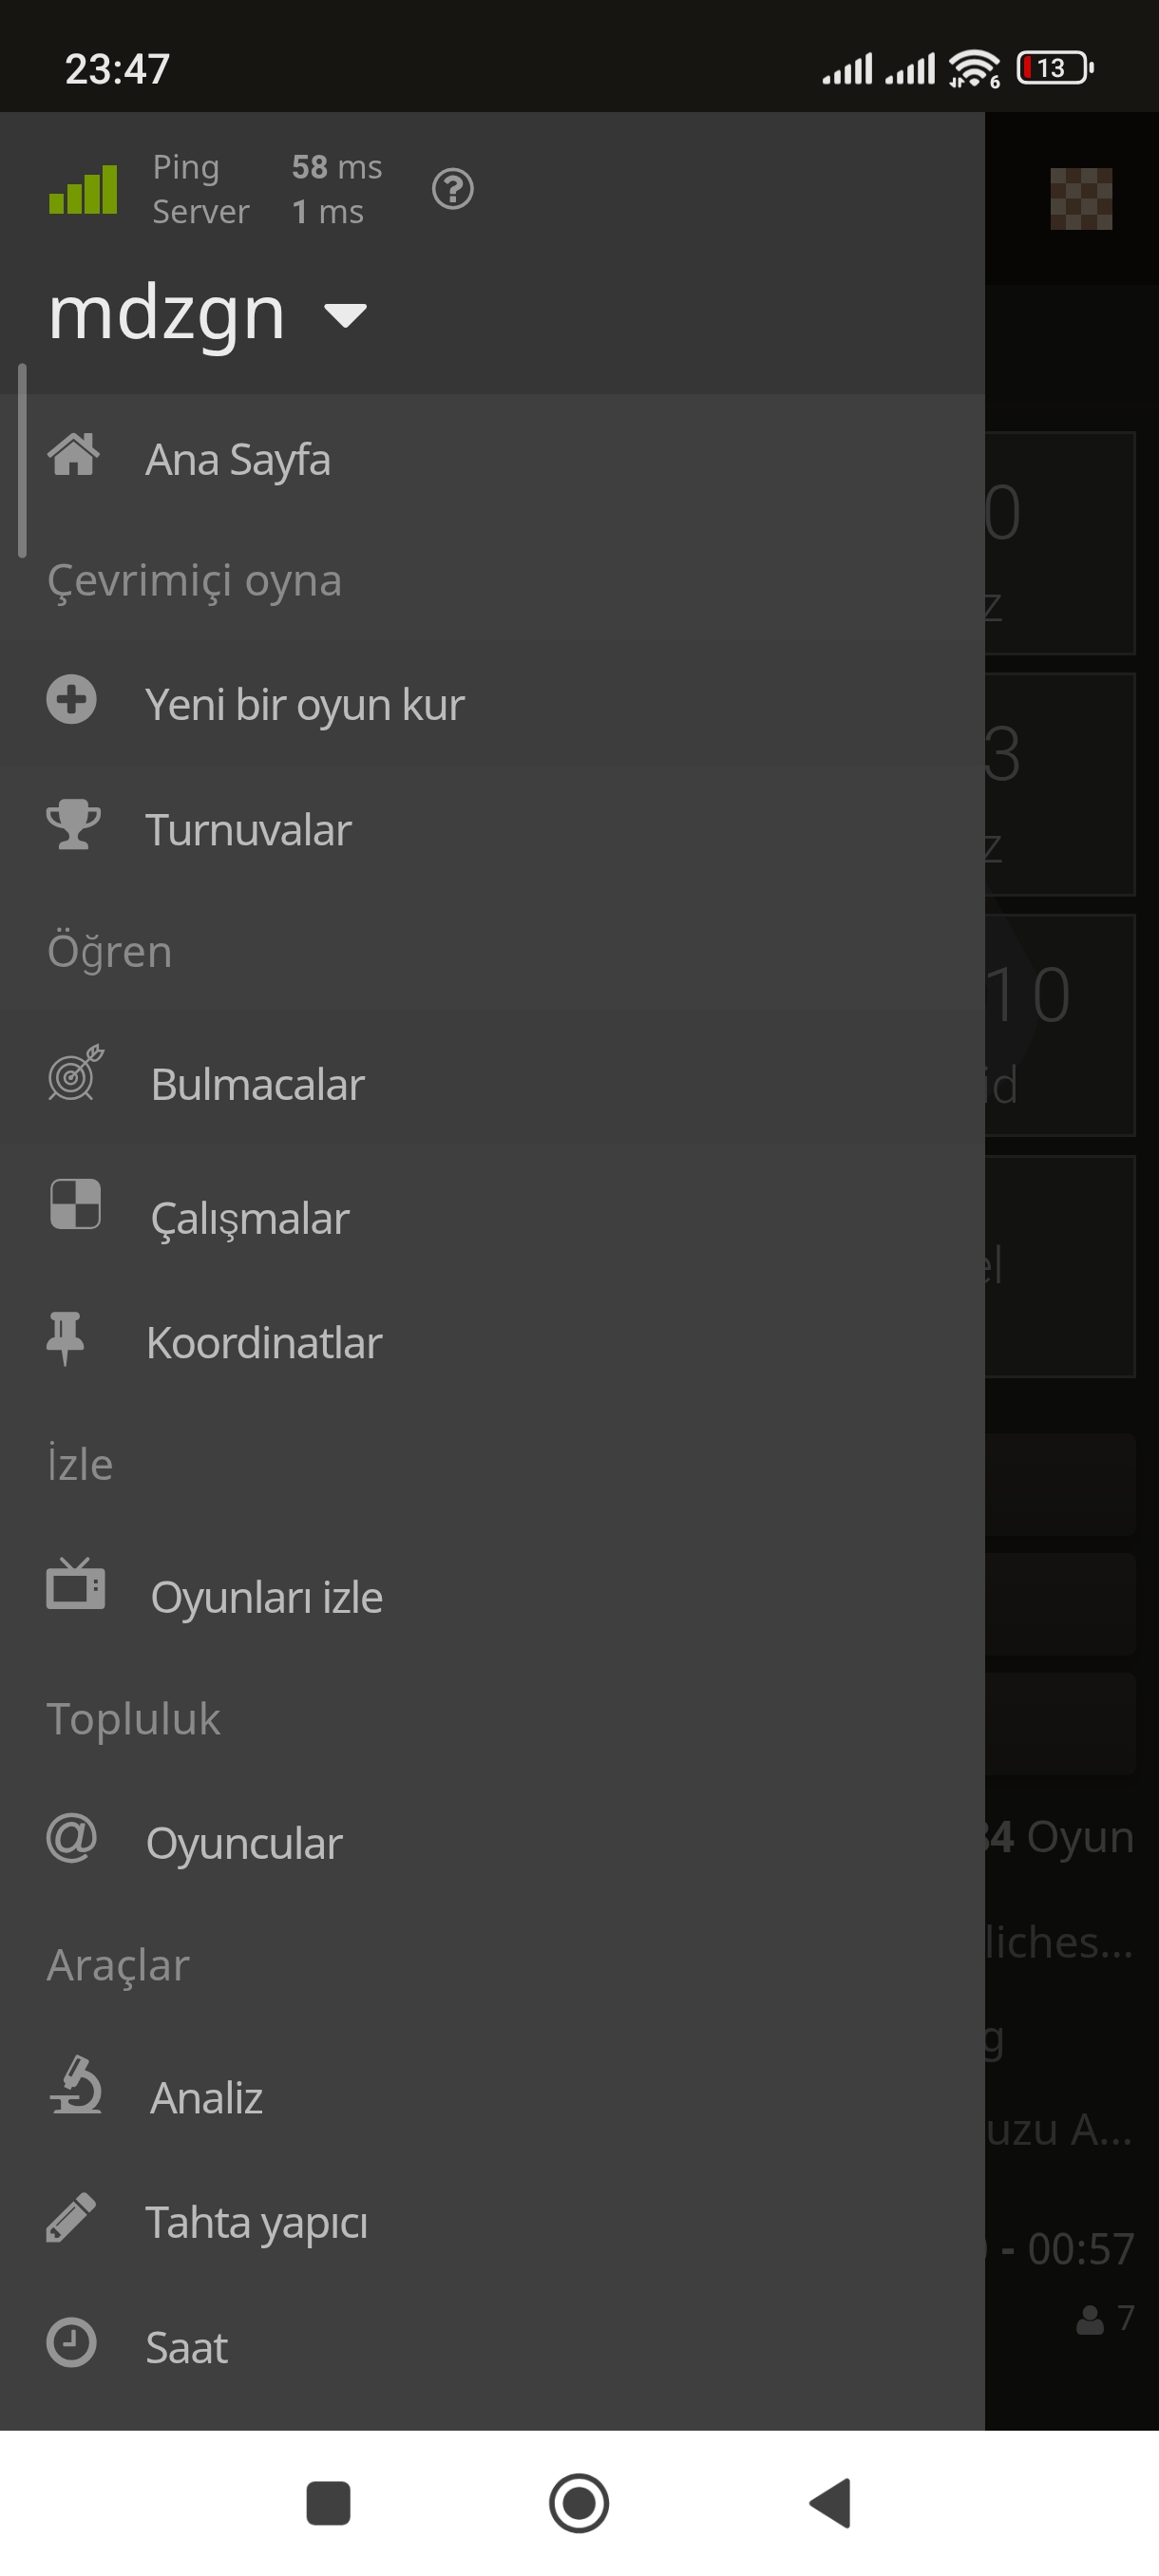Tap the green signal strength bars icon
This screenshot has height=2576, width=1159.
tap(83, 189)
